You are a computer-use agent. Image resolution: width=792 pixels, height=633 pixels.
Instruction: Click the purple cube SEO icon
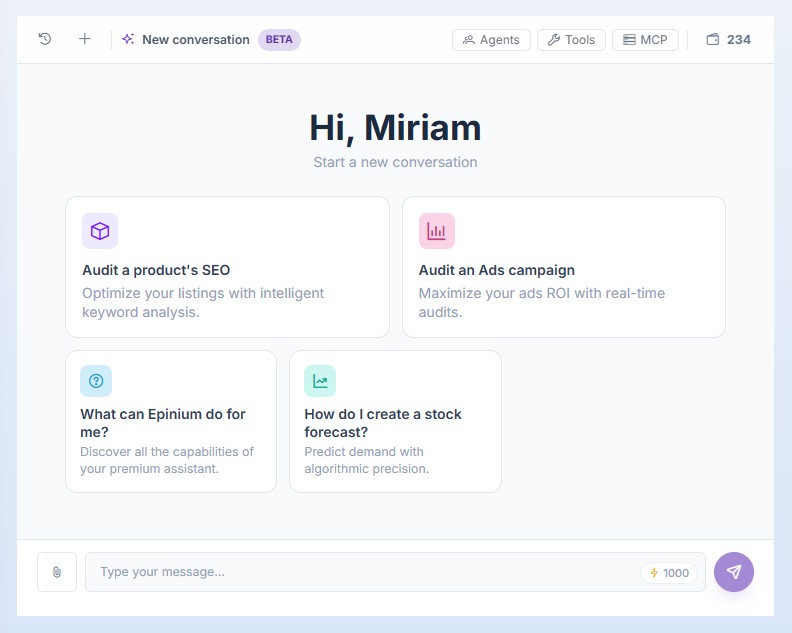tap(100, 231)
